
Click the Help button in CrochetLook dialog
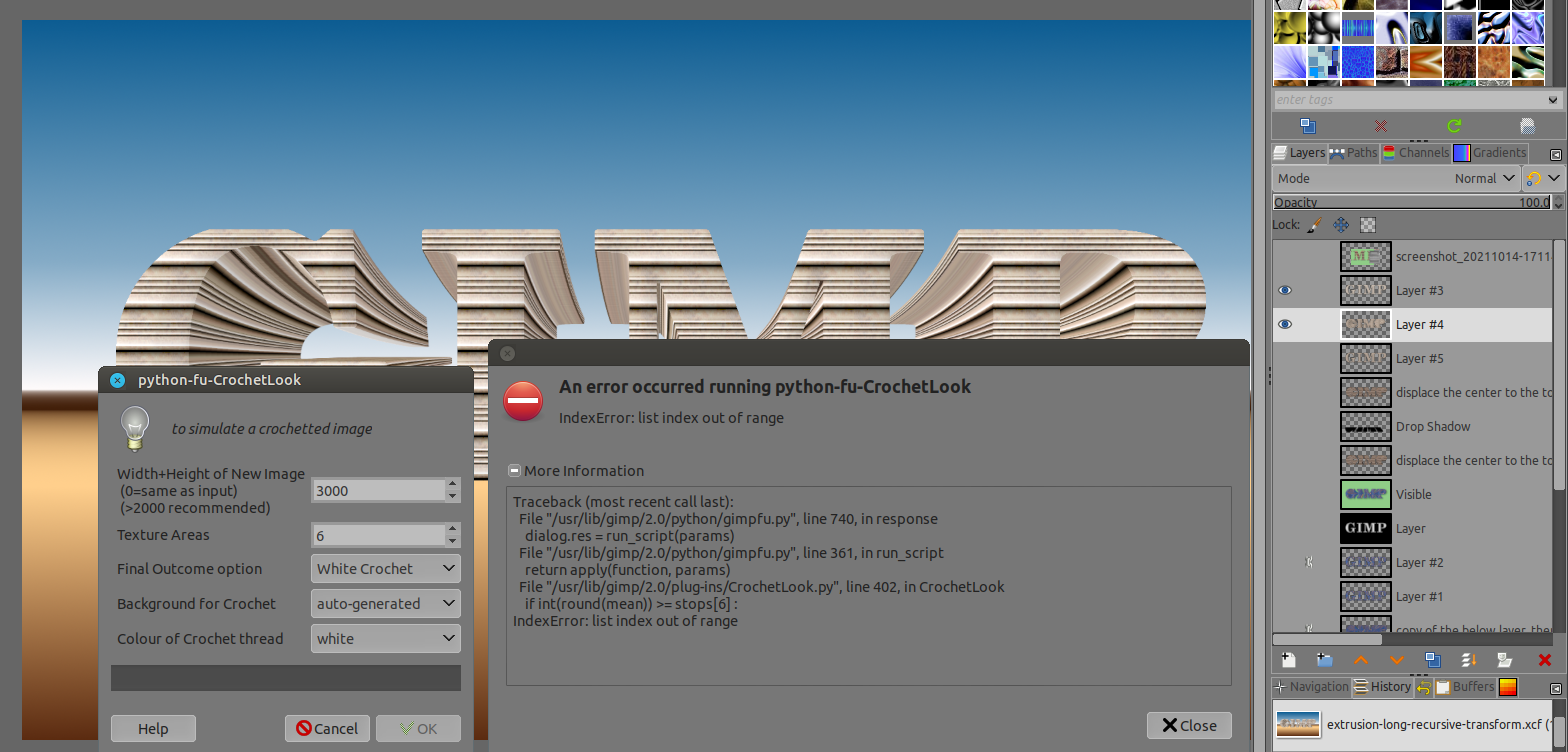point(153,729)
